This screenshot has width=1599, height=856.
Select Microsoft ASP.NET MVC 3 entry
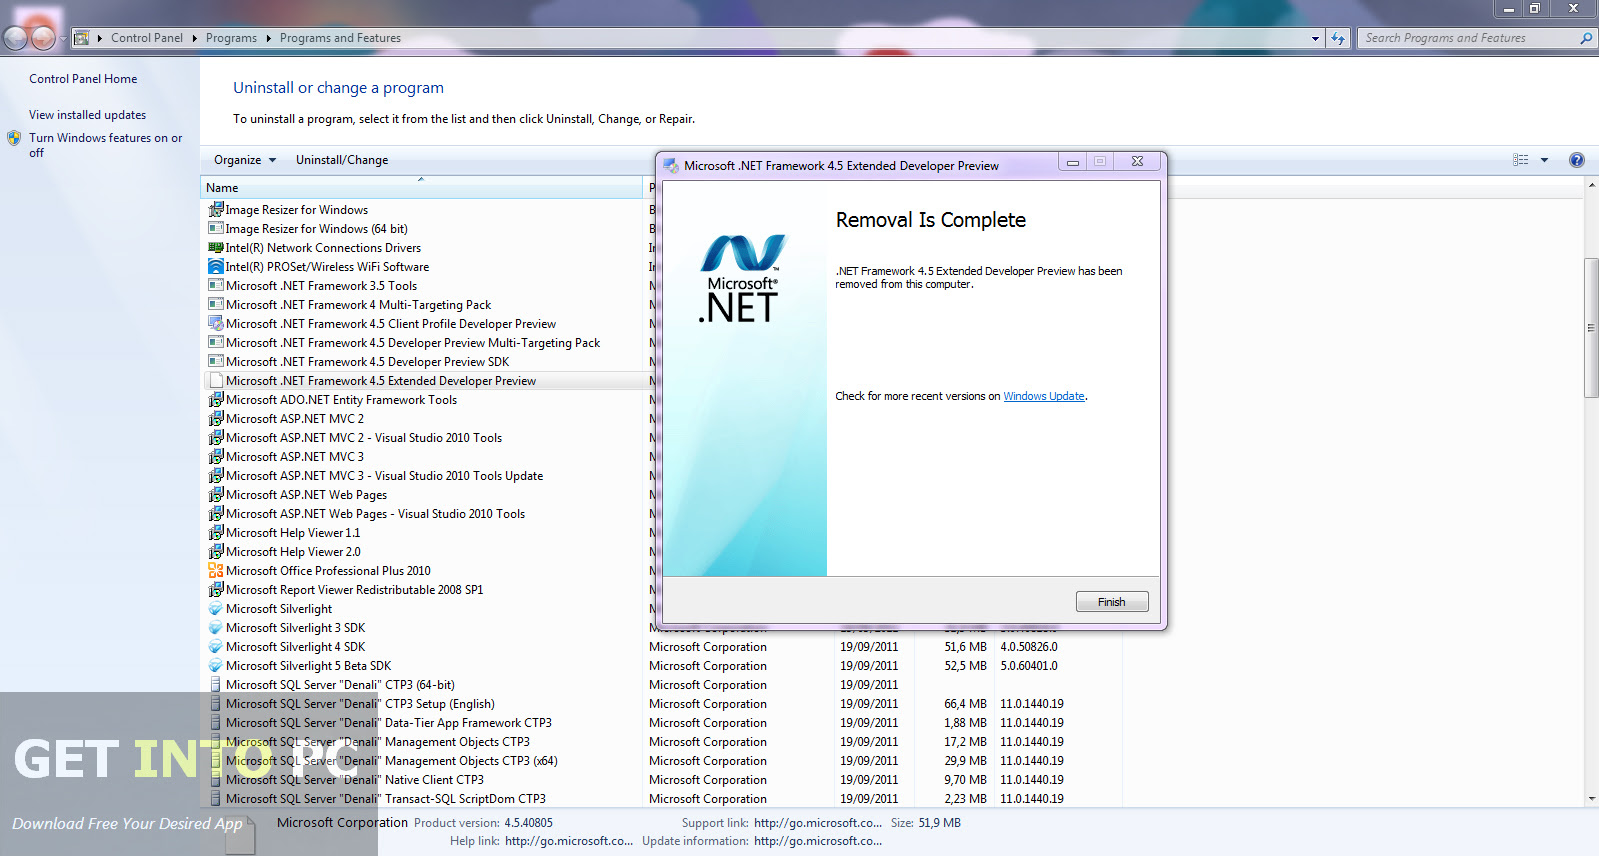tap(295, 457)
